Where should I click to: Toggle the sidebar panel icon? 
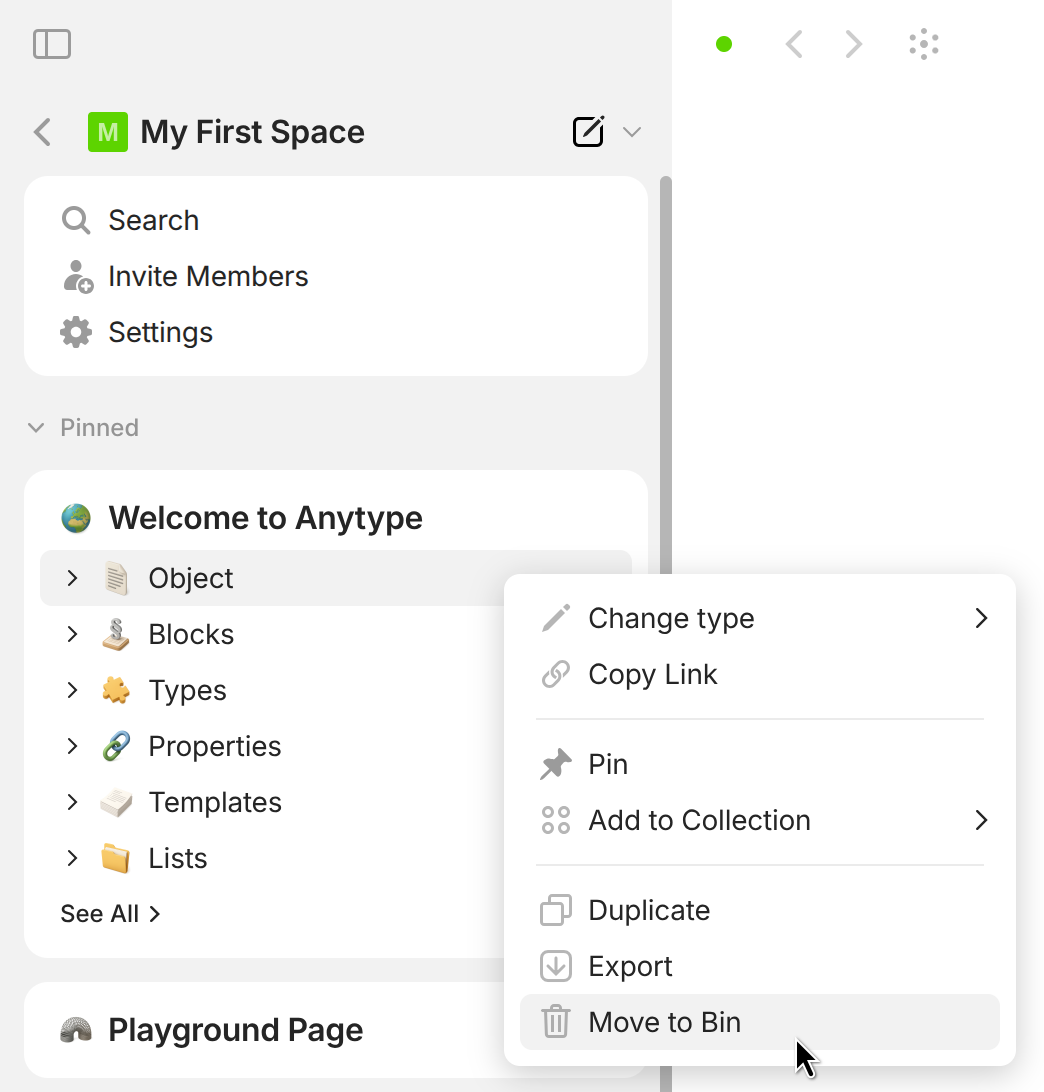(52, 44)
